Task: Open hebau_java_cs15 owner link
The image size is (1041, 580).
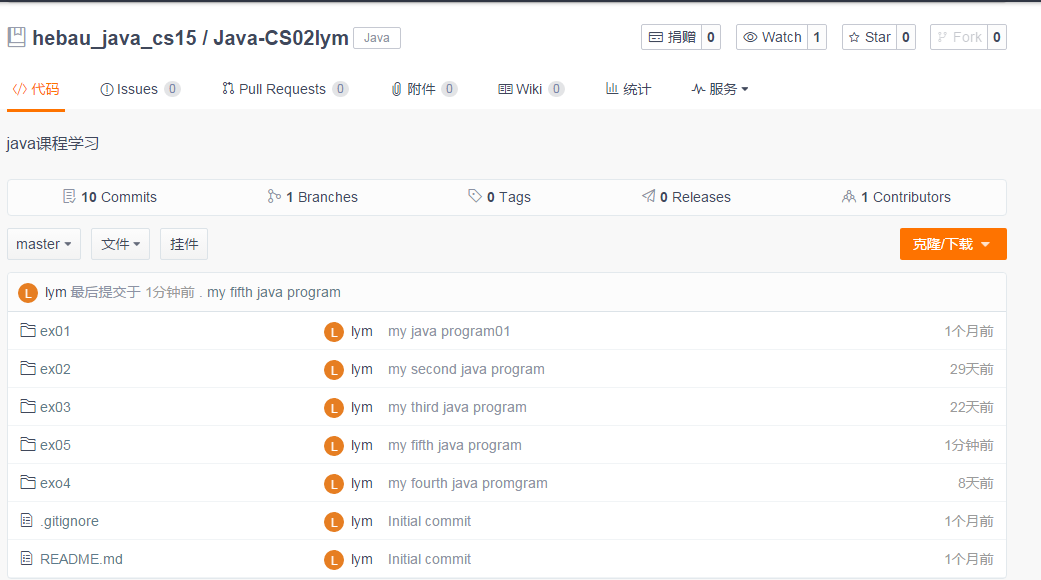Action: (x=114, y=38)
